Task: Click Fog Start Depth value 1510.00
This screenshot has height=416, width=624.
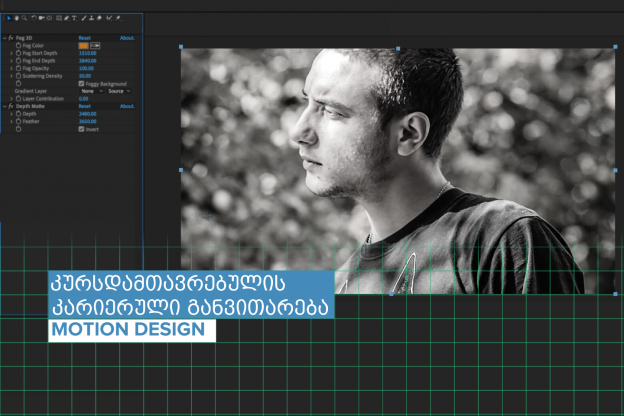Action: (x=88, y=53)
